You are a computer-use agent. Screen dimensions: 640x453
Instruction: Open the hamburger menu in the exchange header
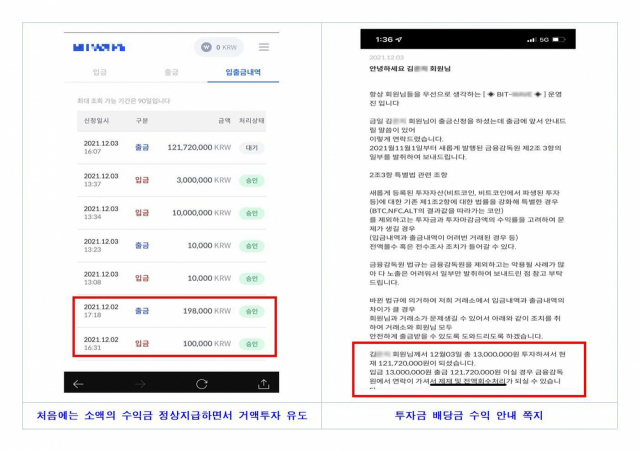(263, 47)
